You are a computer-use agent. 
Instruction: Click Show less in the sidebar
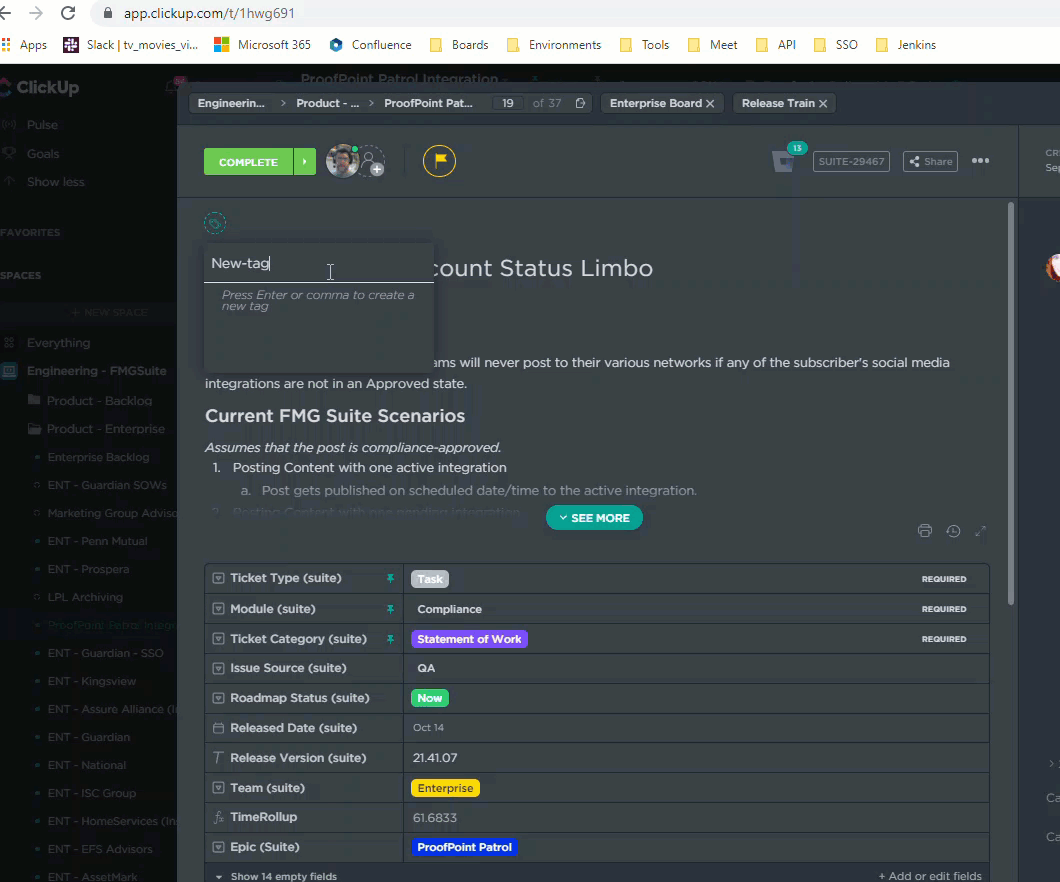coord(55,182)
